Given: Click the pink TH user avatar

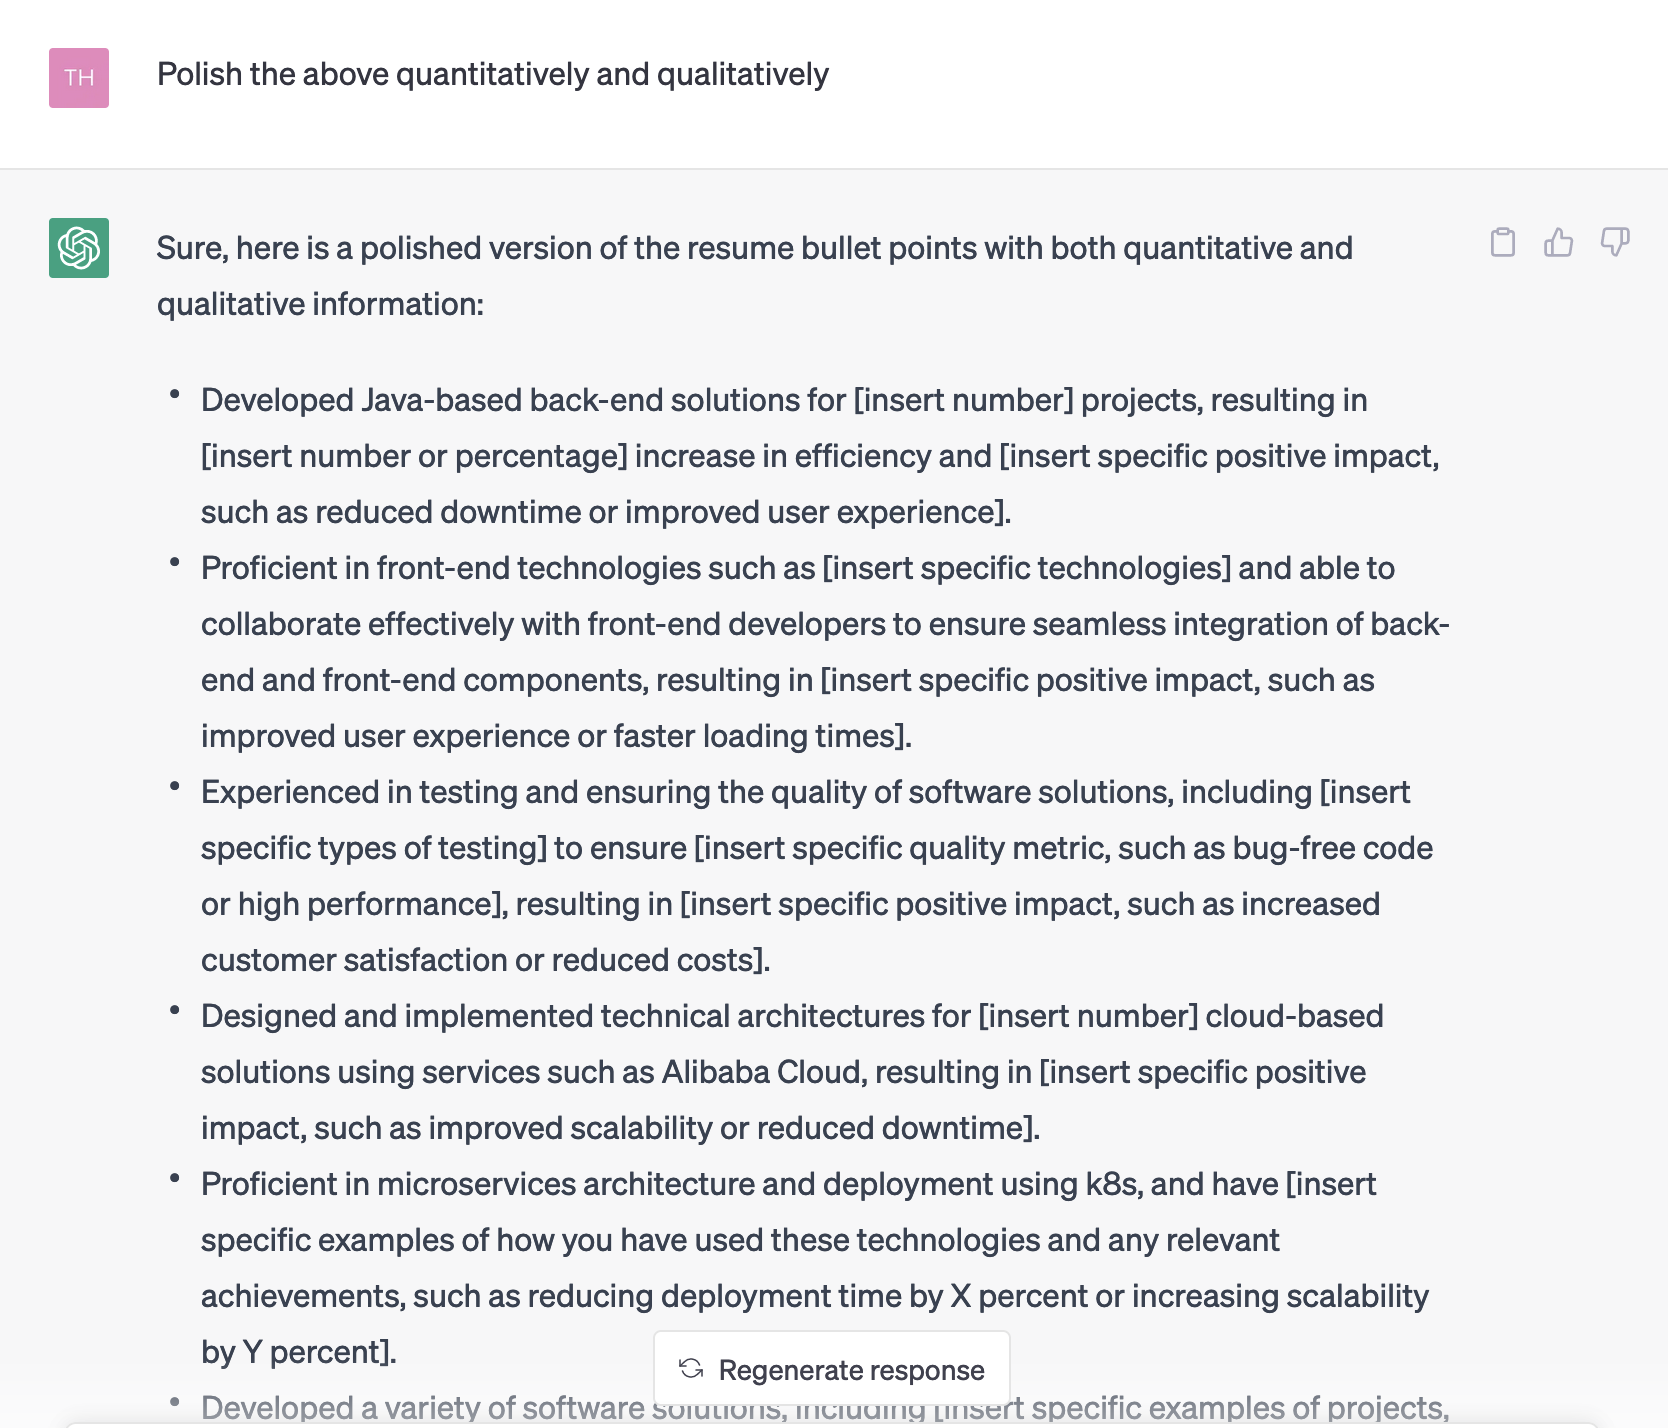Looking at the screenshot, I should tap(79, 78).
